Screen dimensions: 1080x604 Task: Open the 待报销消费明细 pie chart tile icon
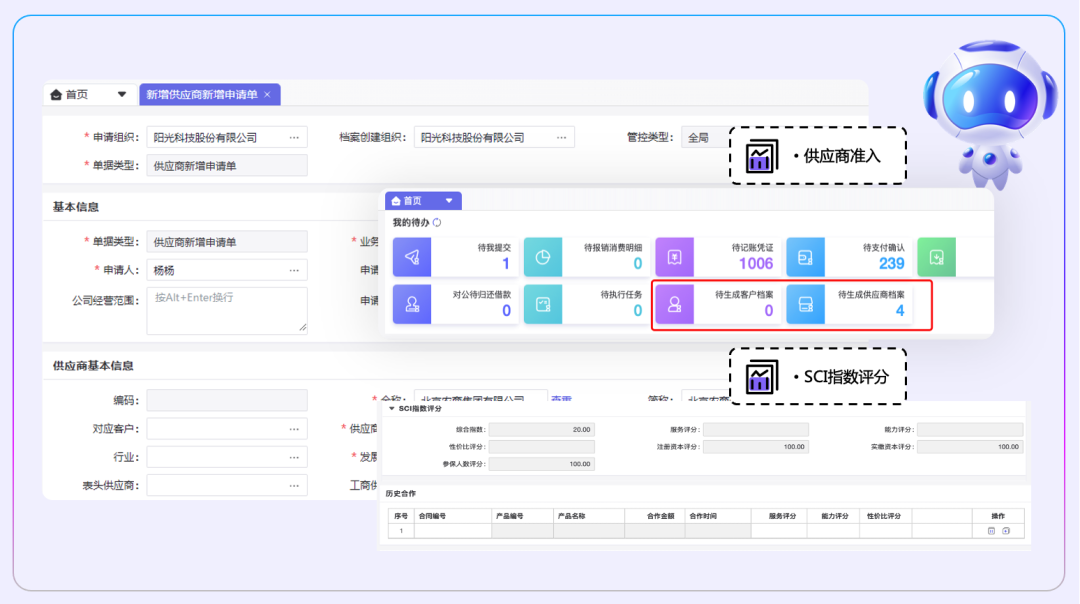pyautogui.click(x=543, y=257)
